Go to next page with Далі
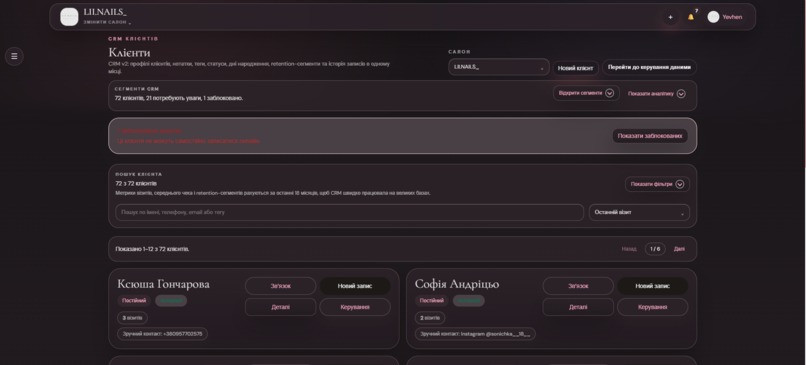806x365 pixels. coord(679,249)
